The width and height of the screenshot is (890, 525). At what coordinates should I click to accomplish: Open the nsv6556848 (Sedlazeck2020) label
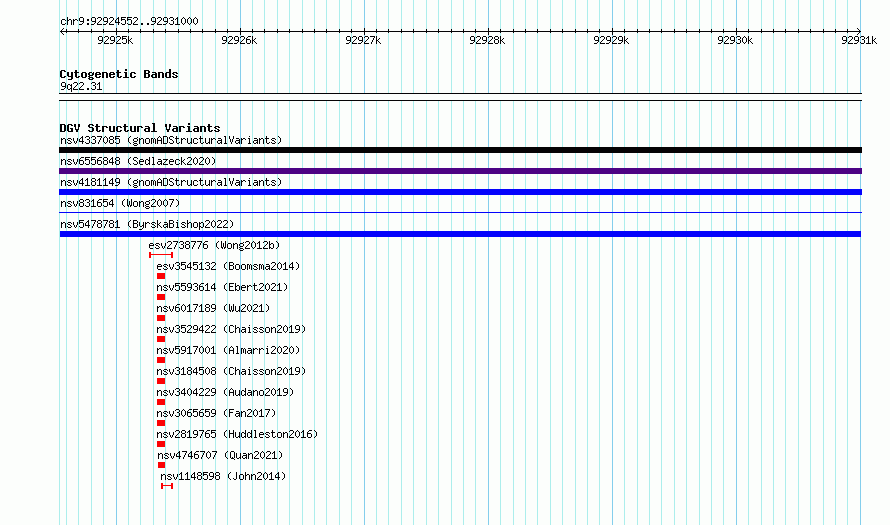click(x=138, y=161)
